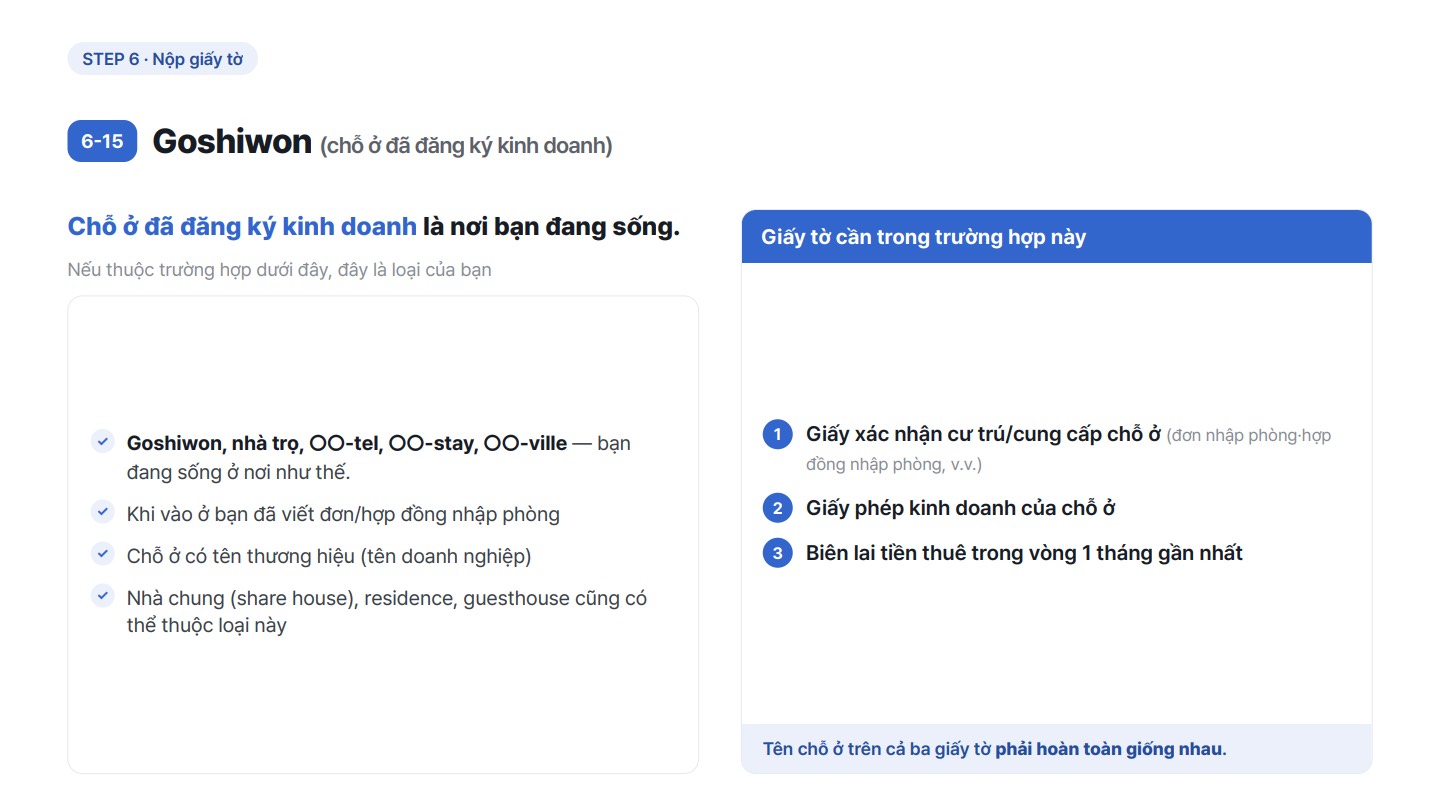Viewport: 1440px width, 810px height.
Task: Click the blue 6-15 section badge
Action: click(x=102, y=141)
